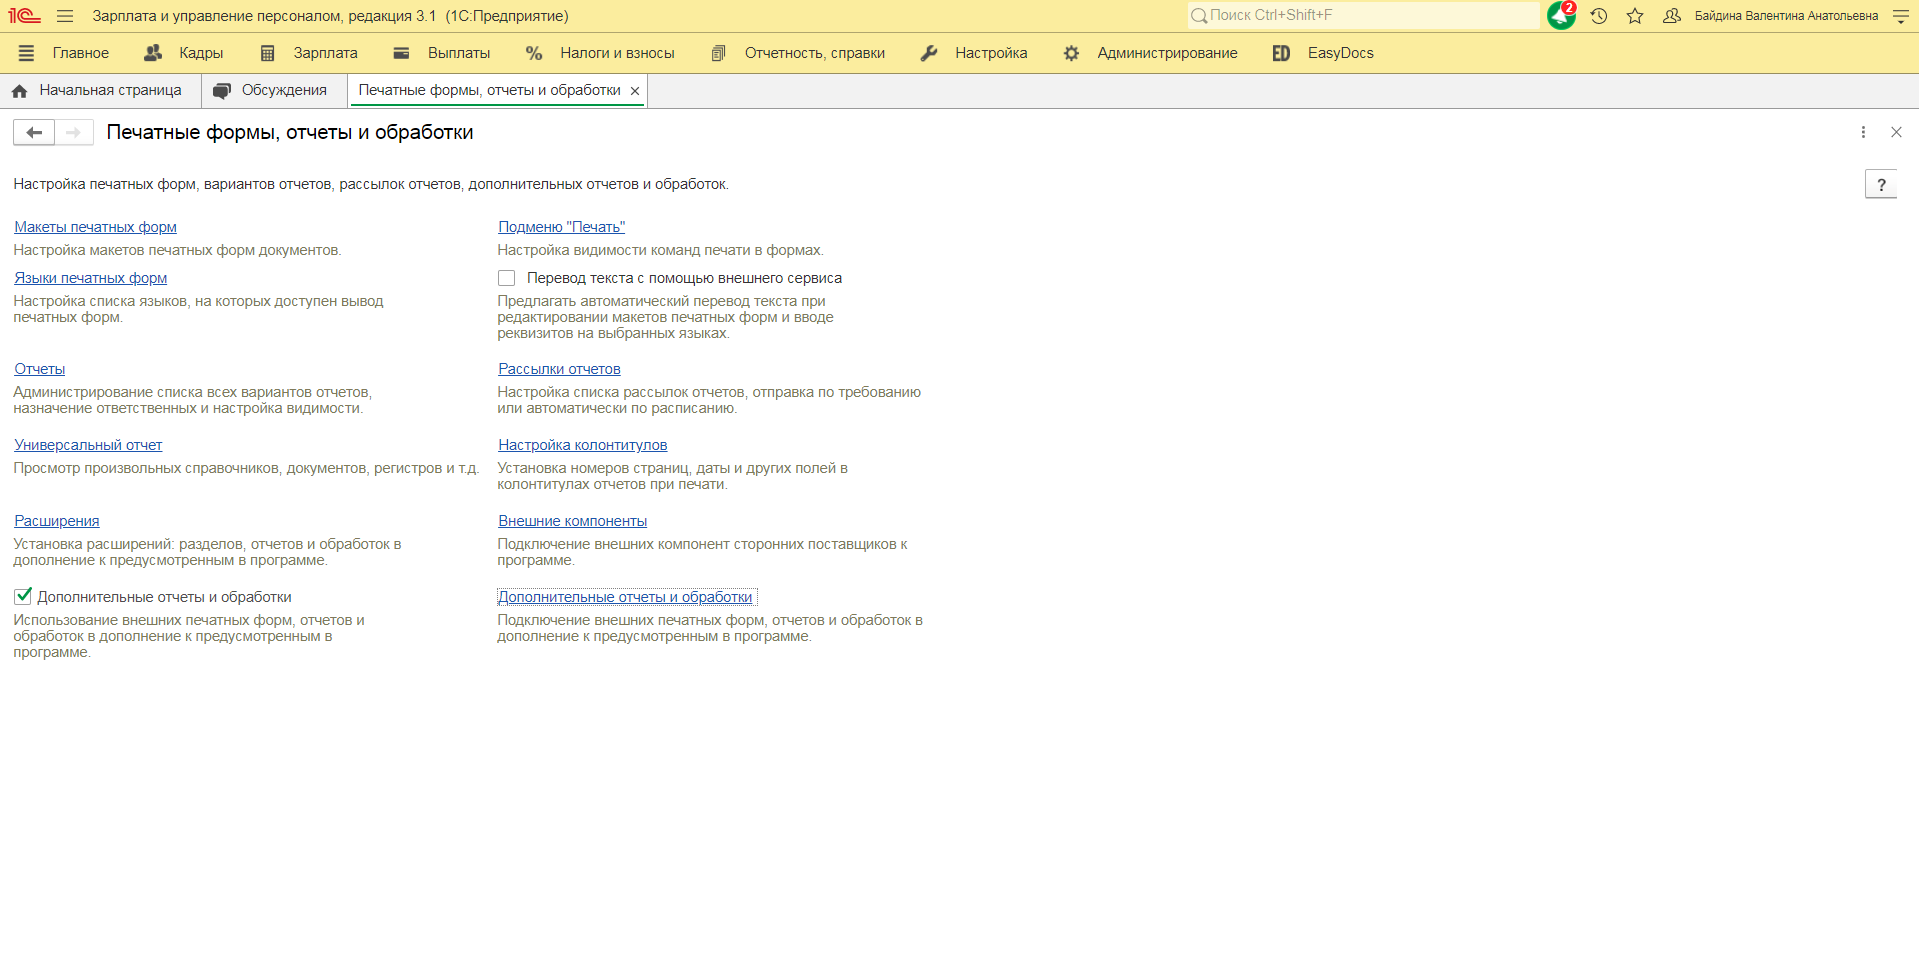Screen dimensions: 1919x963
Task: Expand the Администрирование section menu
Action: (1166, 53)
